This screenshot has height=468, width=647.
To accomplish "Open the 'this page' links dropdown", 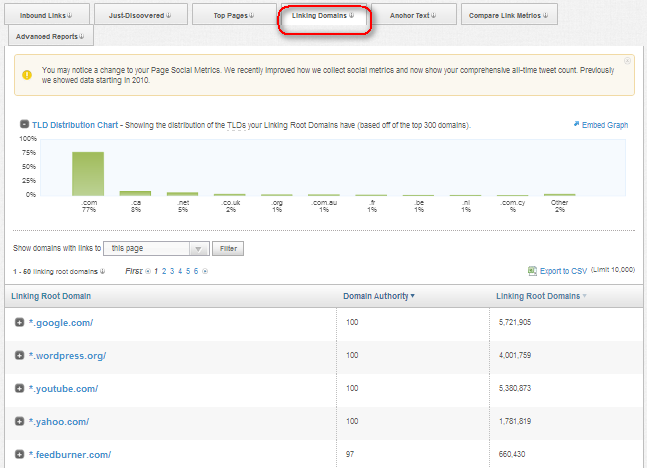I will pos(197,248).
